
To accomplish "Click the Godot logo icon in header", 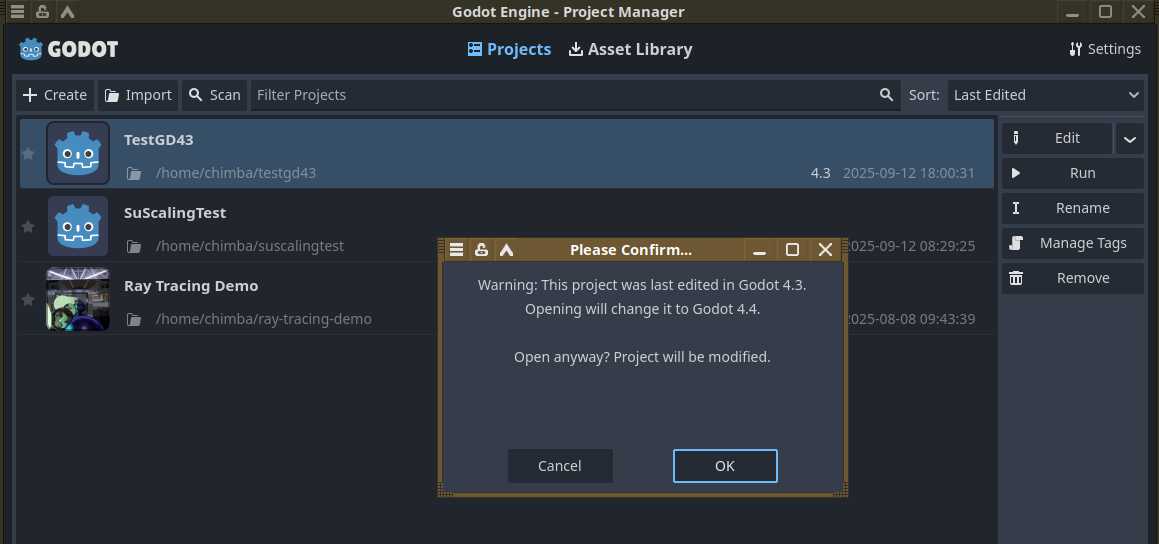I will point(30,49).
